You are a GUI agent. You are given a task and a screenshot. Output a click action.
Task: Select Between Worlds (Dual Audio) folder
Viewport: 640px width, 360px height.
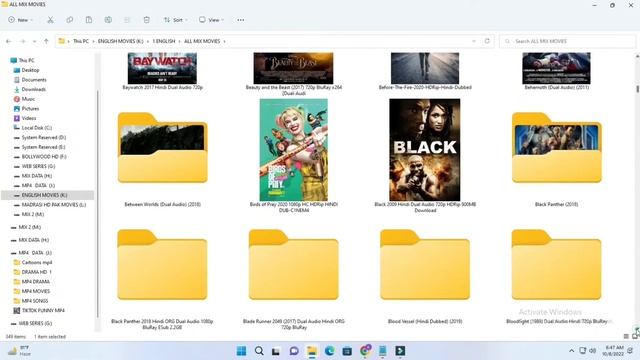coord(162,148)
